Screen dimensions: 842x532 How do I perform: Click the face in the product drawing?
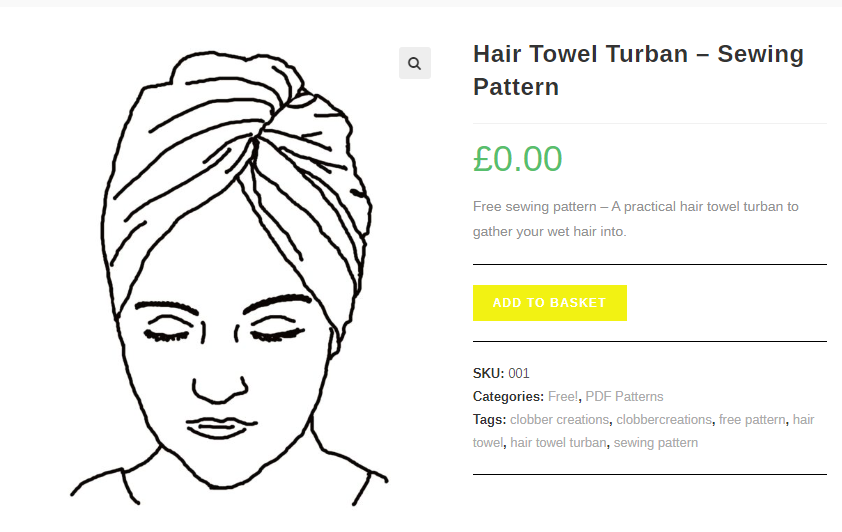223,365
